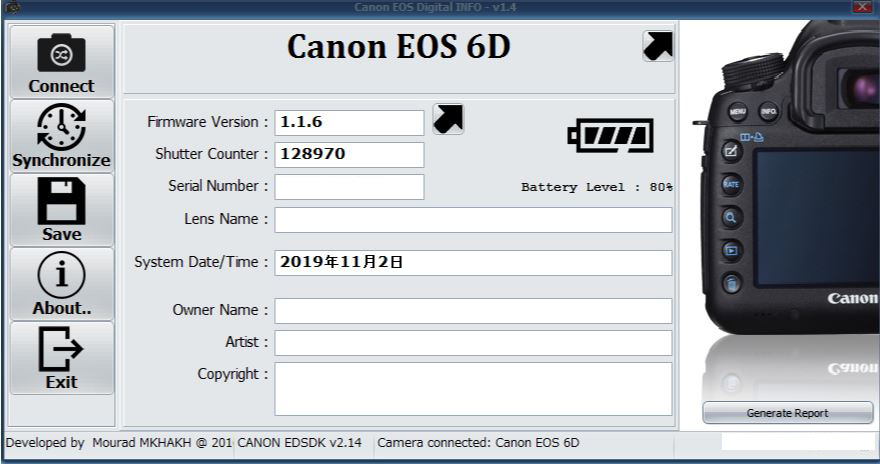Image resolution: width=880 pixels, height=464 pixels.
Task: Click the Connect camera button
Action: pos(62,62)
